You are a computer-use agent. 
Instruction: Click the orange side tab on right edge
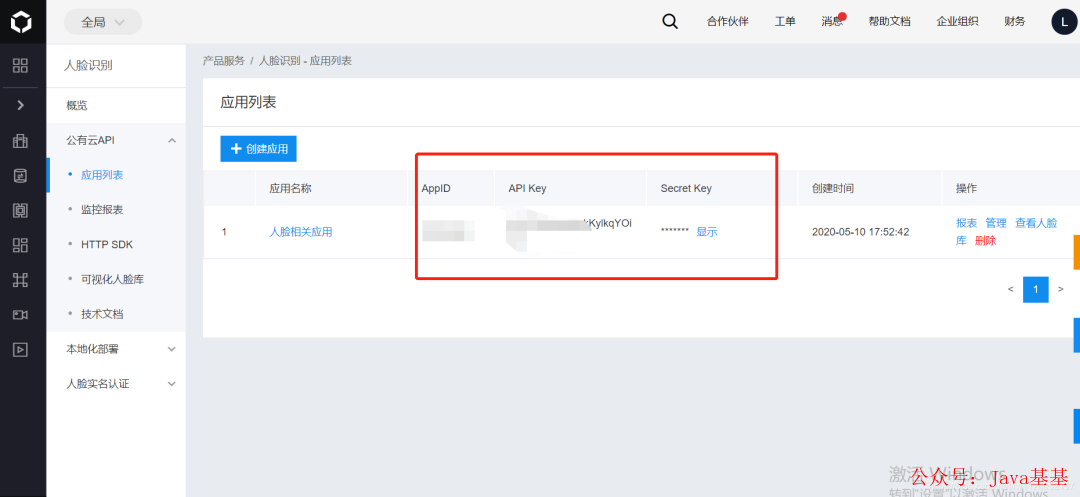pyautogui.click(x=1077, y=252)
